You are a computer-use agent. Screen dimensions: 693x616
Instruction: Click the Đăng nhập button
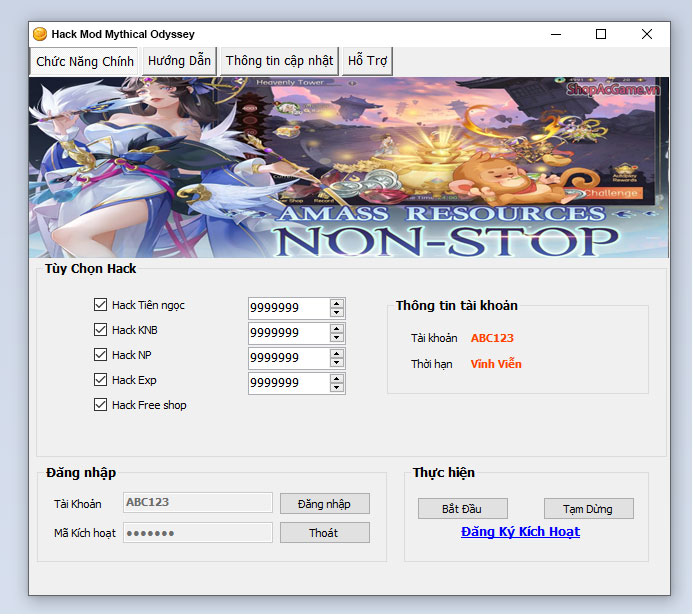point(324,504)
